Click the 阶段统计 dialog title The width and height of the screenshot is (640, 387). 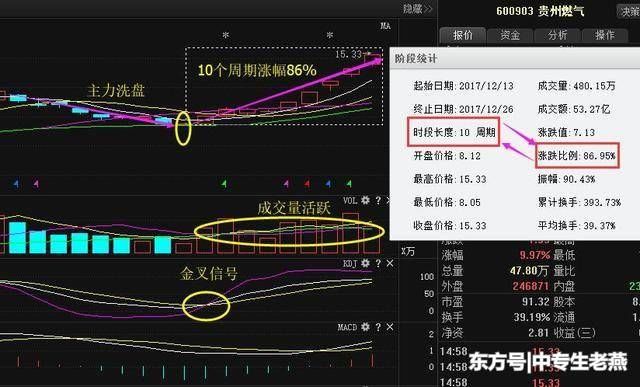tap(416, 59)
